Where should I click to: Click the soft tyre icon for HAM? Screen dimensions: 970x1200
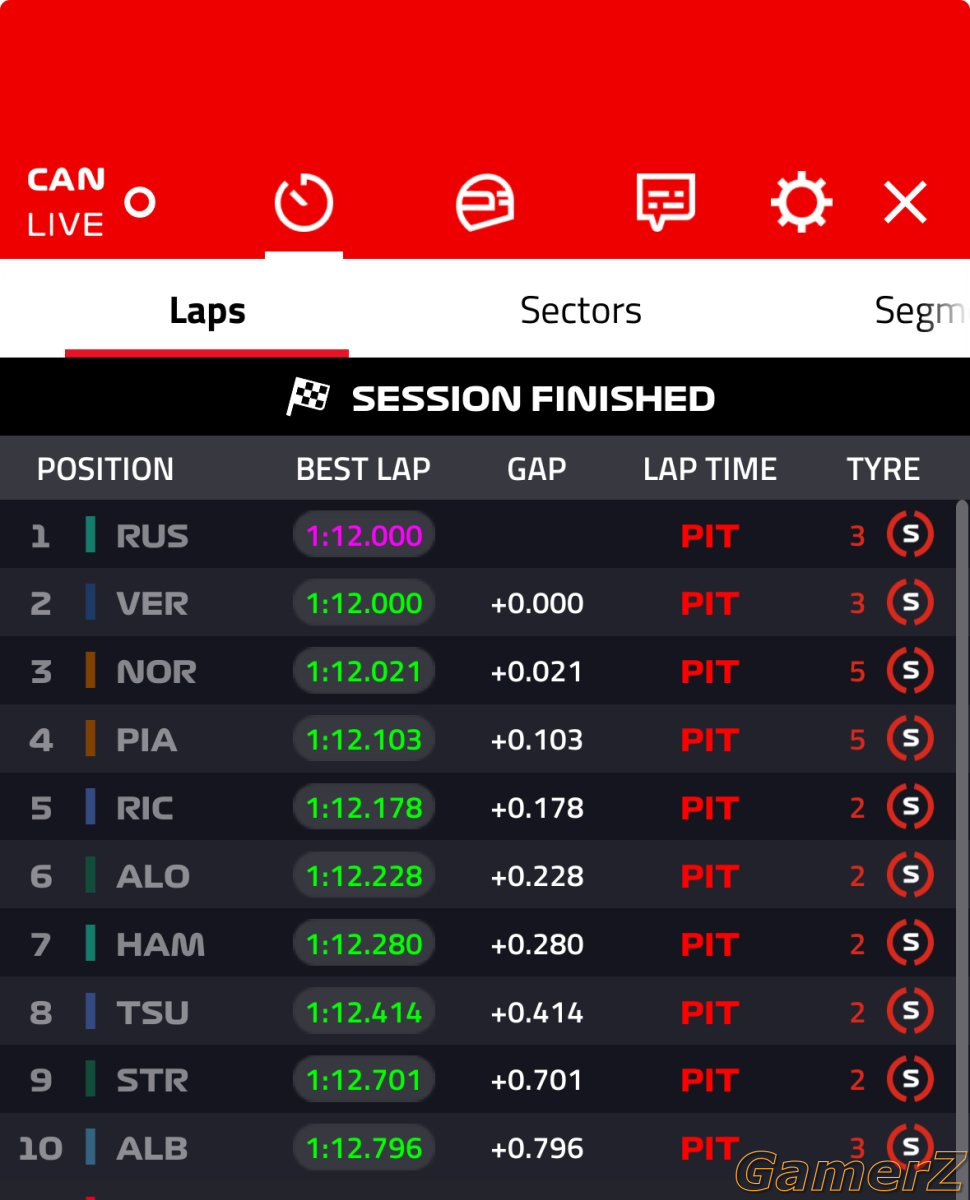(x=910, y=943)
